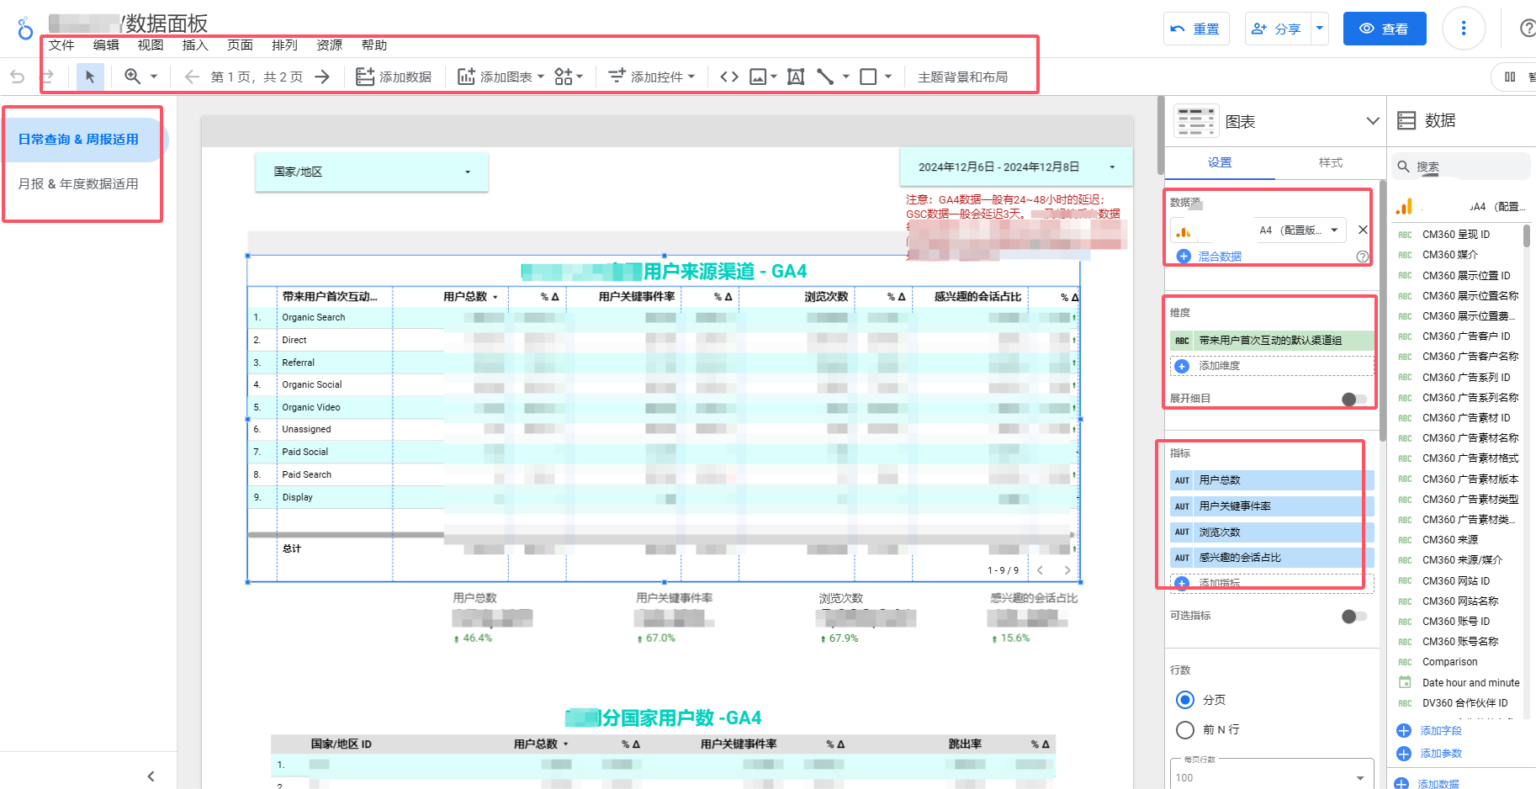Open the code embed tool

(x=727, y=76)
